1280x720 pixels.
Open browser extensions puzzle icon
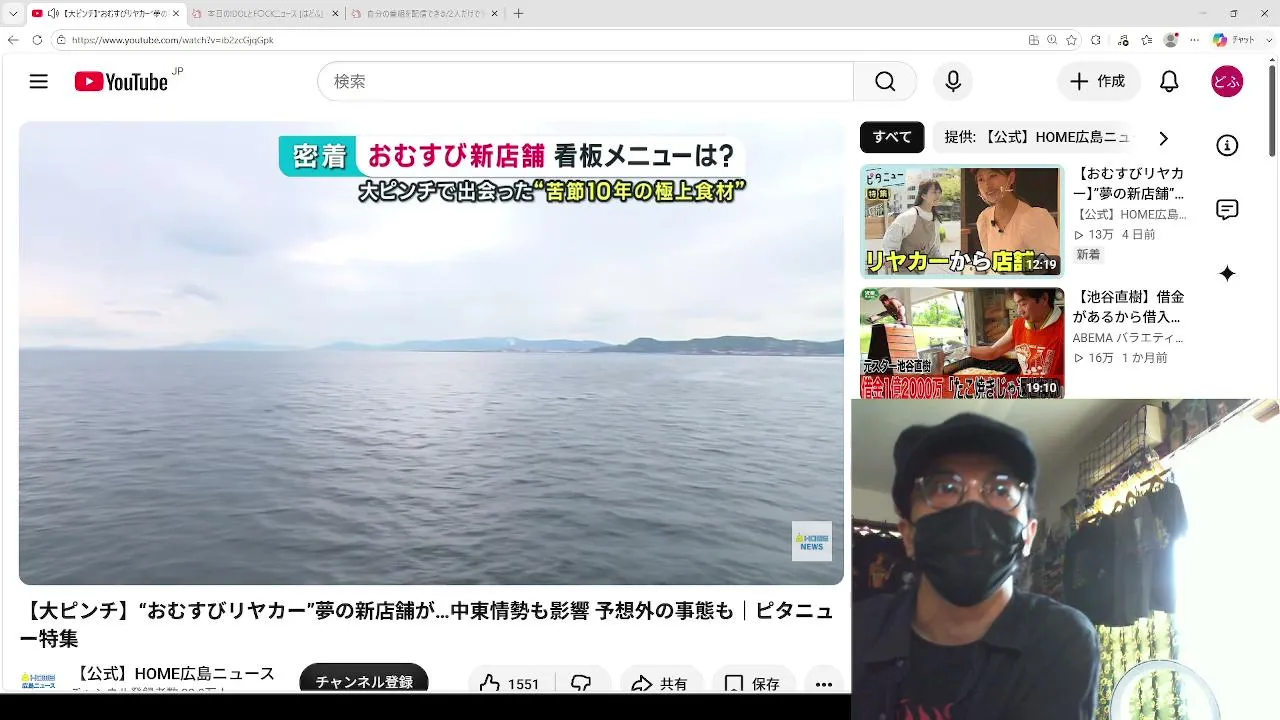coord(1096,40)
